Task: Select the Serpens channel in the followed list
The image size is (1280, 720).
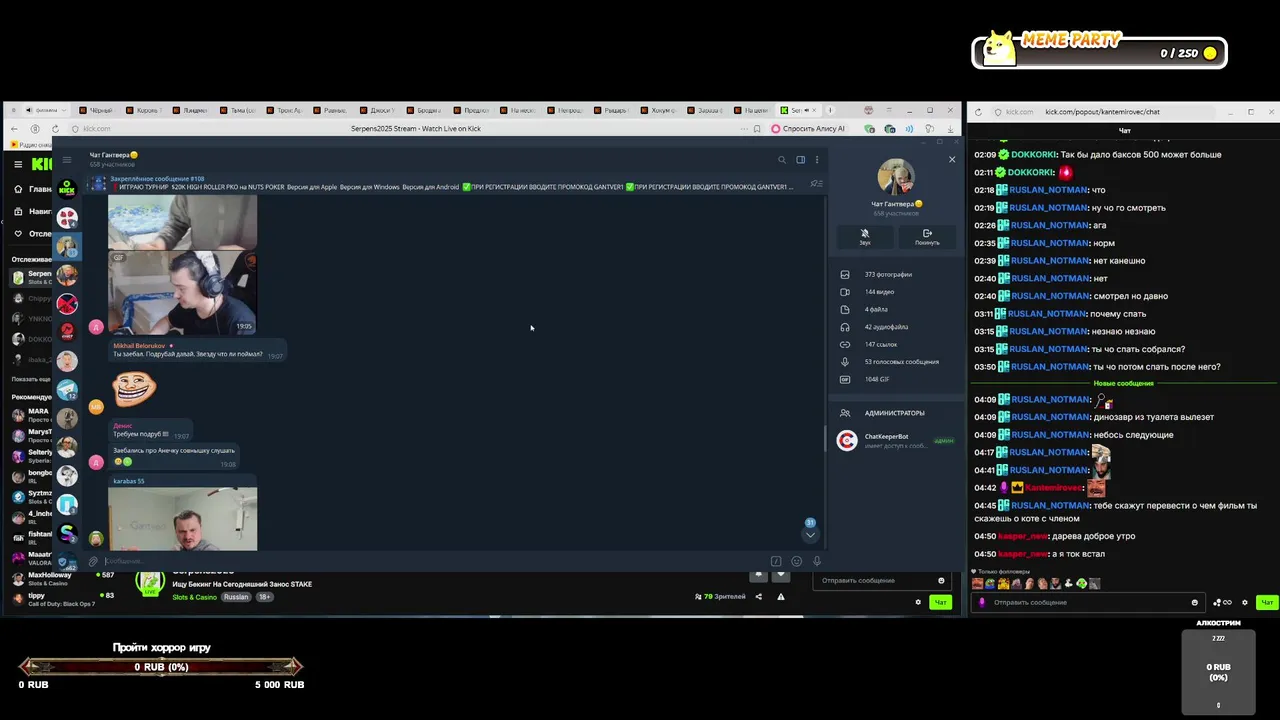Action: click(31, 277)
